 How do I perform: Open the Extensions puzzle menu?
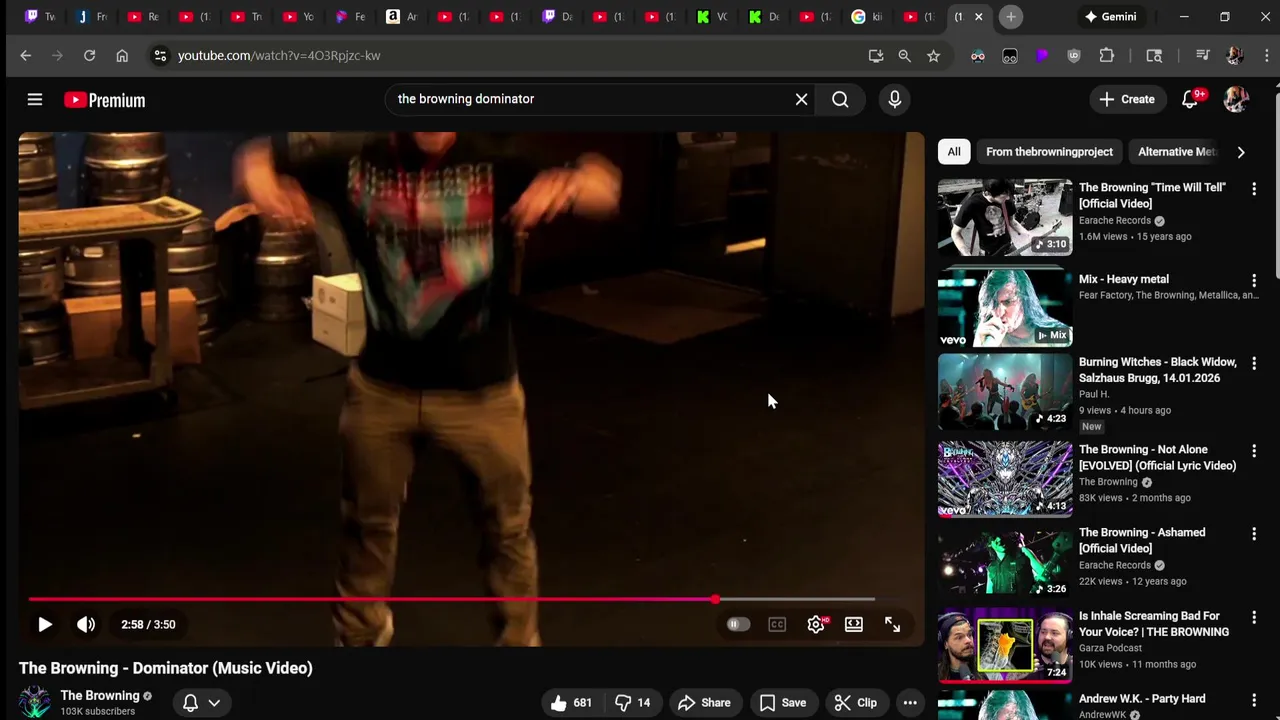(1106, 56)
